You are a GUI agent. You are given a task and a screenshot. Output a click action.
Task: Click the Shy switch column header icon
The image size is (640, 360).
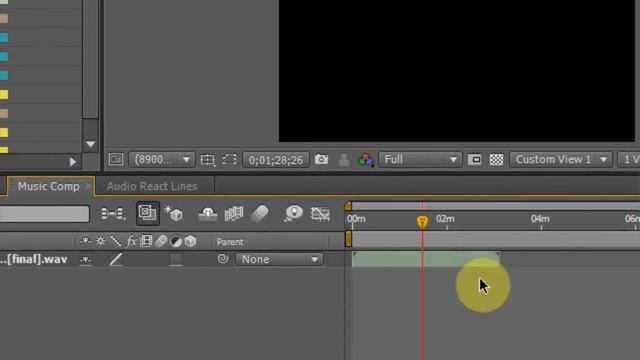(x=85, y=241)
